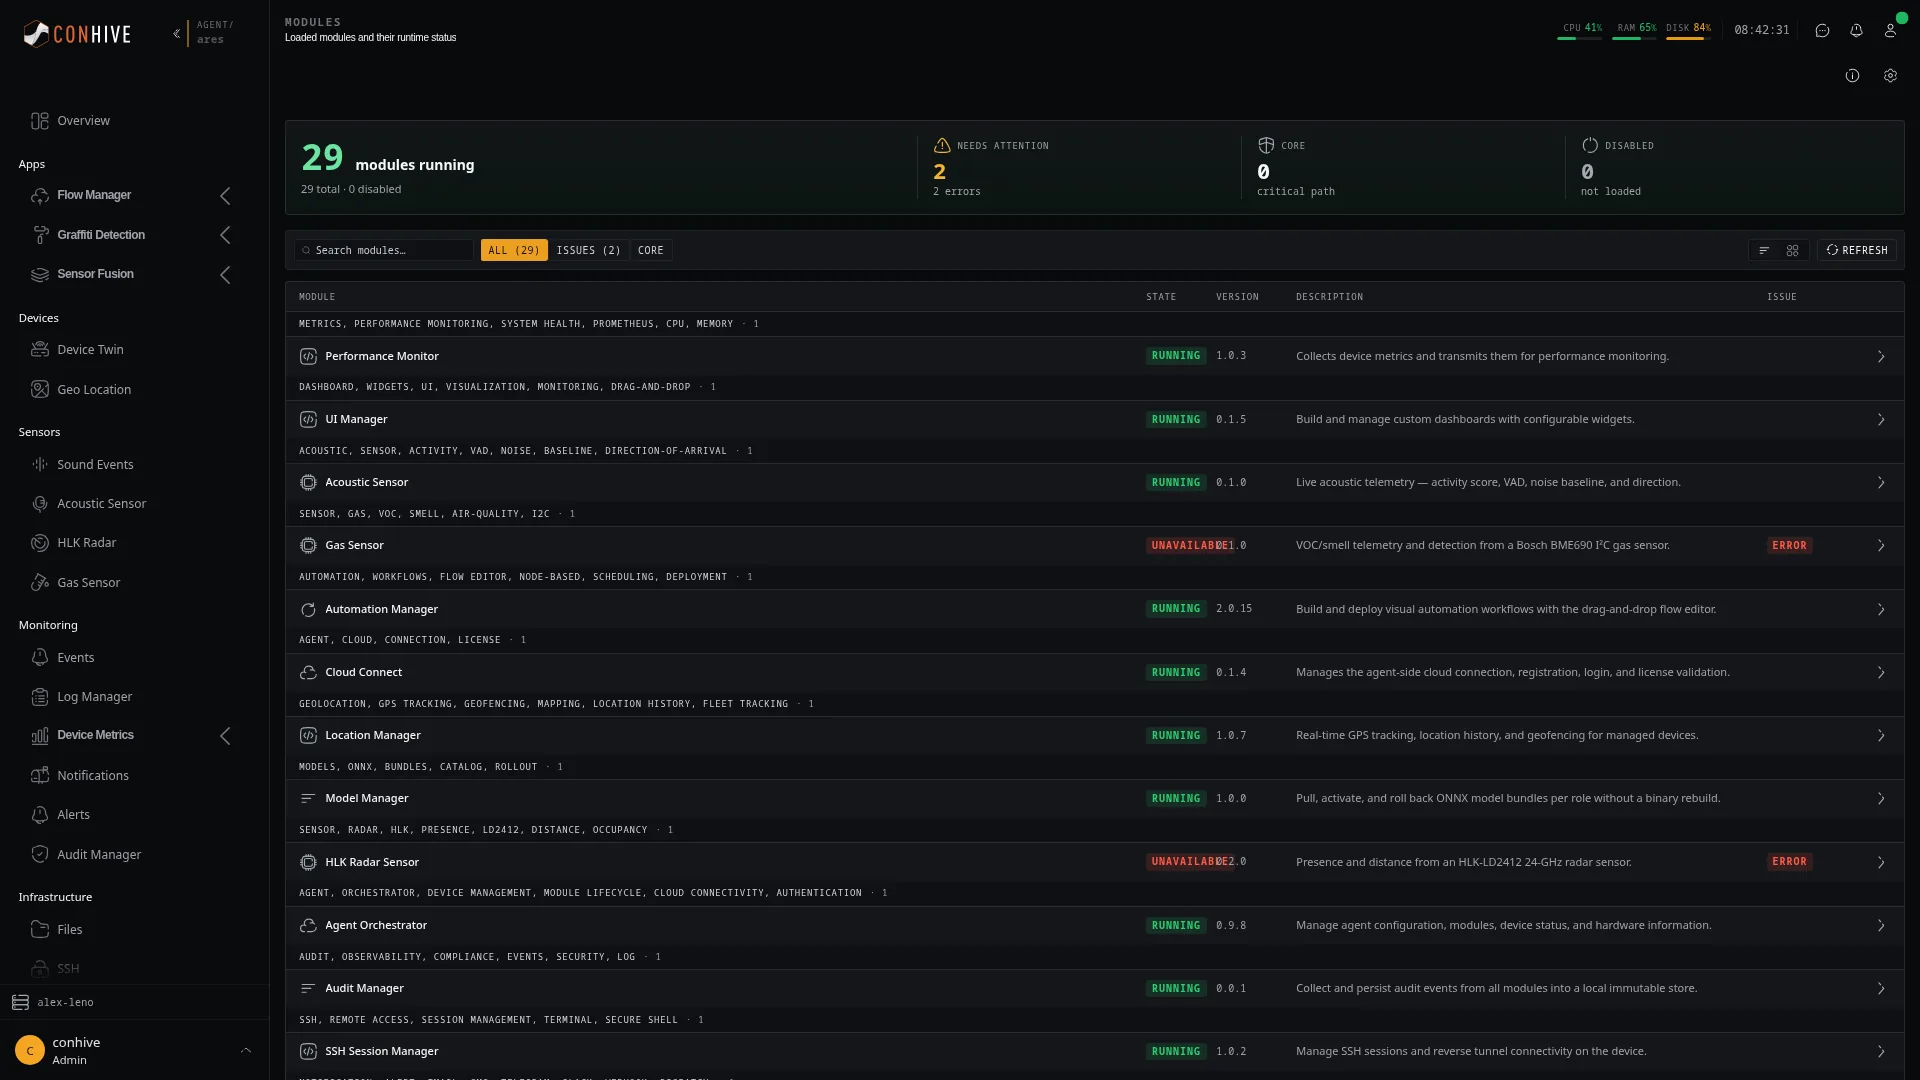Viewport: 1920px width, 1080px height.
Task: Click the Log Manager sidebar icon
Action: 40,697
